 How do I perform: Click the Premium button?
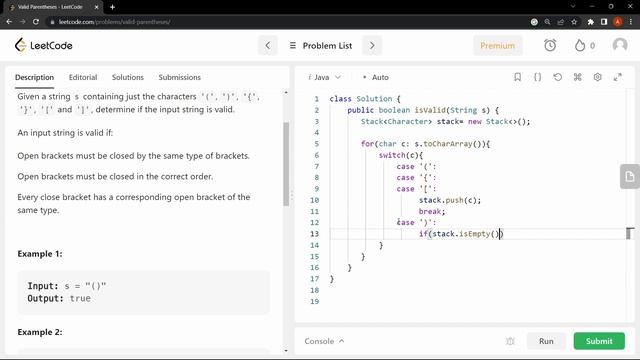tap(498, 46)
